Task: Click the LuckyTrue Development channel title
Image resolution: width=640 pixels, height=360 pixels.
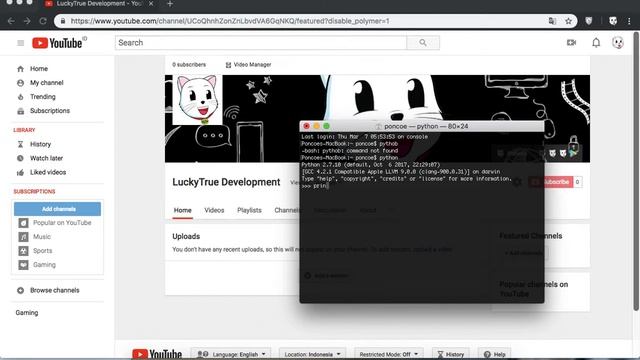Action: tap(226, 182)
